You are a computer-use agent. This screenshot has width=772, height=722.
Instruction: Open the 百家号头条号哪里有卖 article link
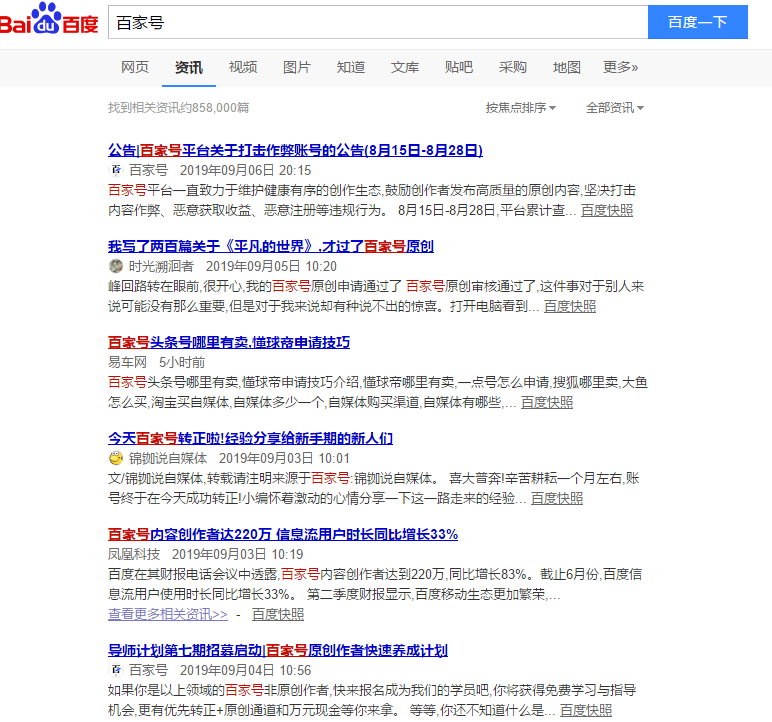coord(229,342)
